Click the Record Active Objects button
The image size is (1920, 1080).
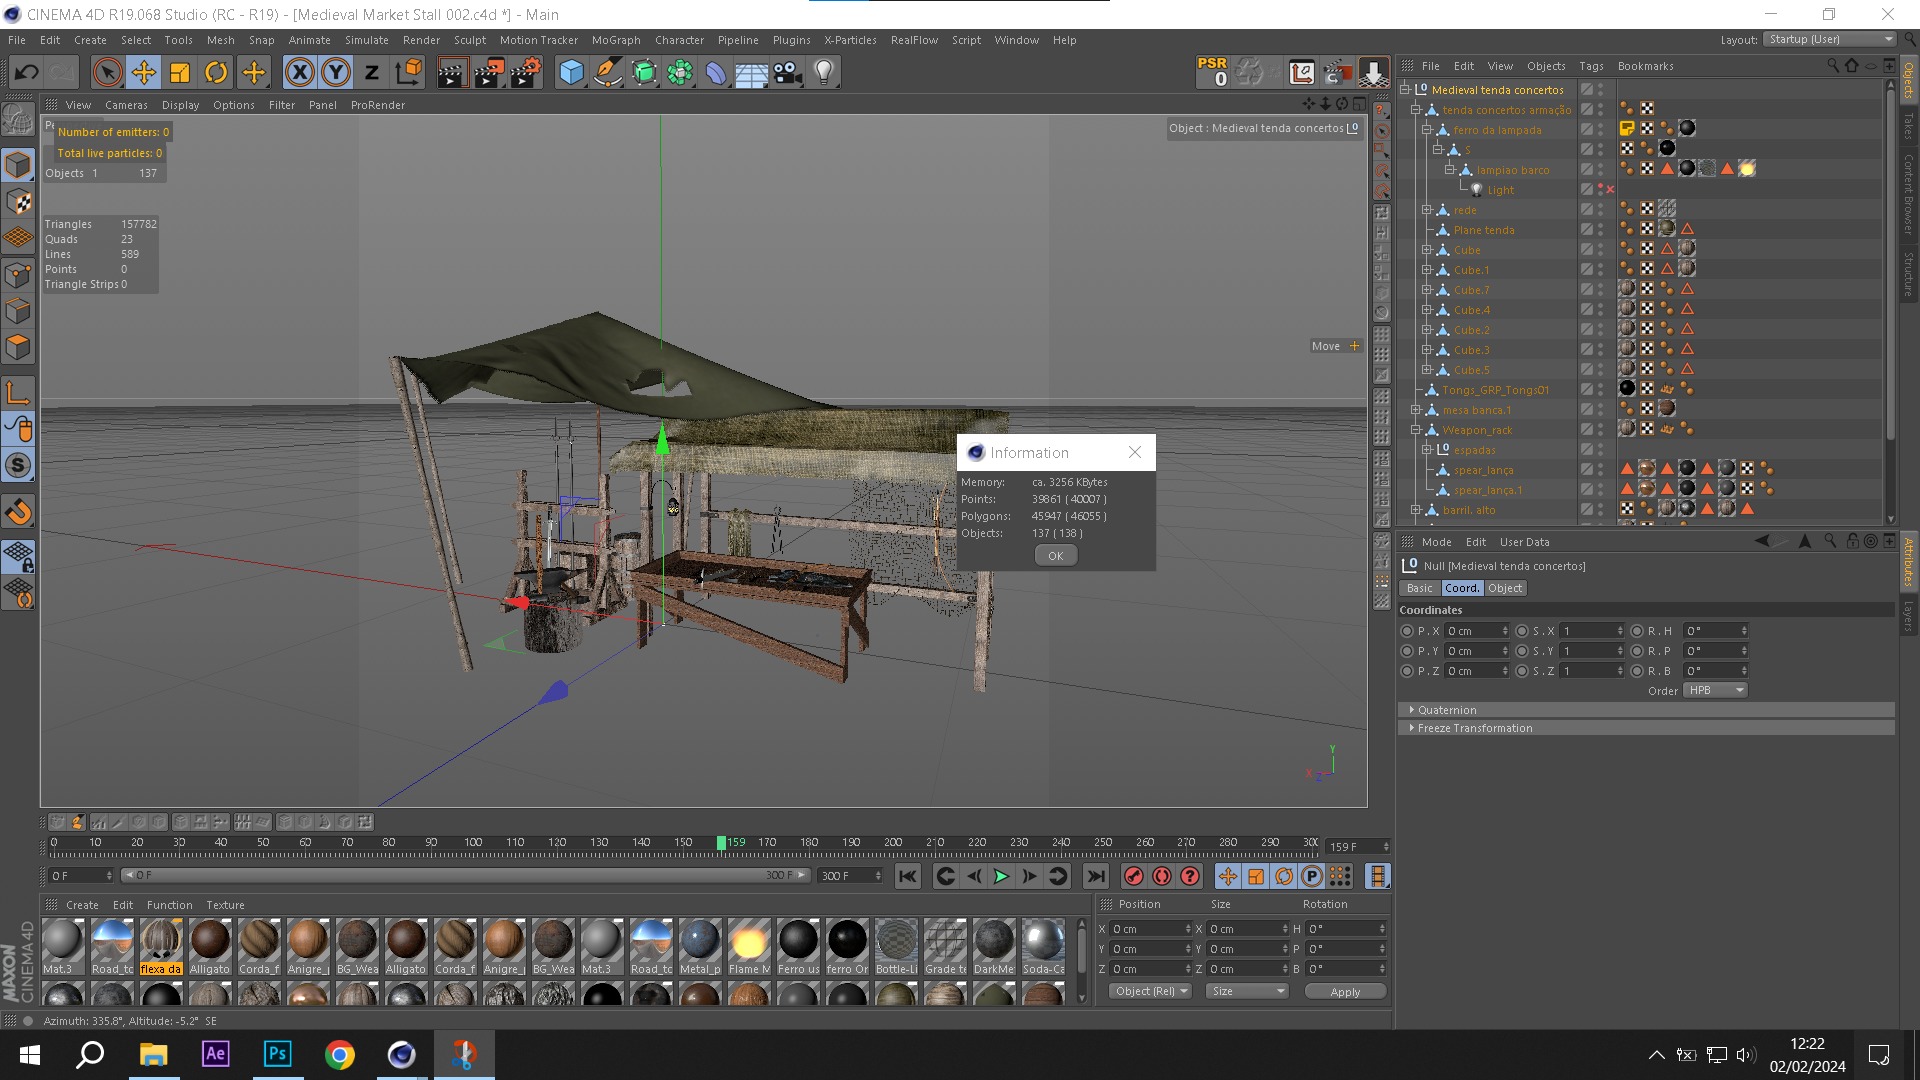pyautogui.click(x=1133, y=877)
